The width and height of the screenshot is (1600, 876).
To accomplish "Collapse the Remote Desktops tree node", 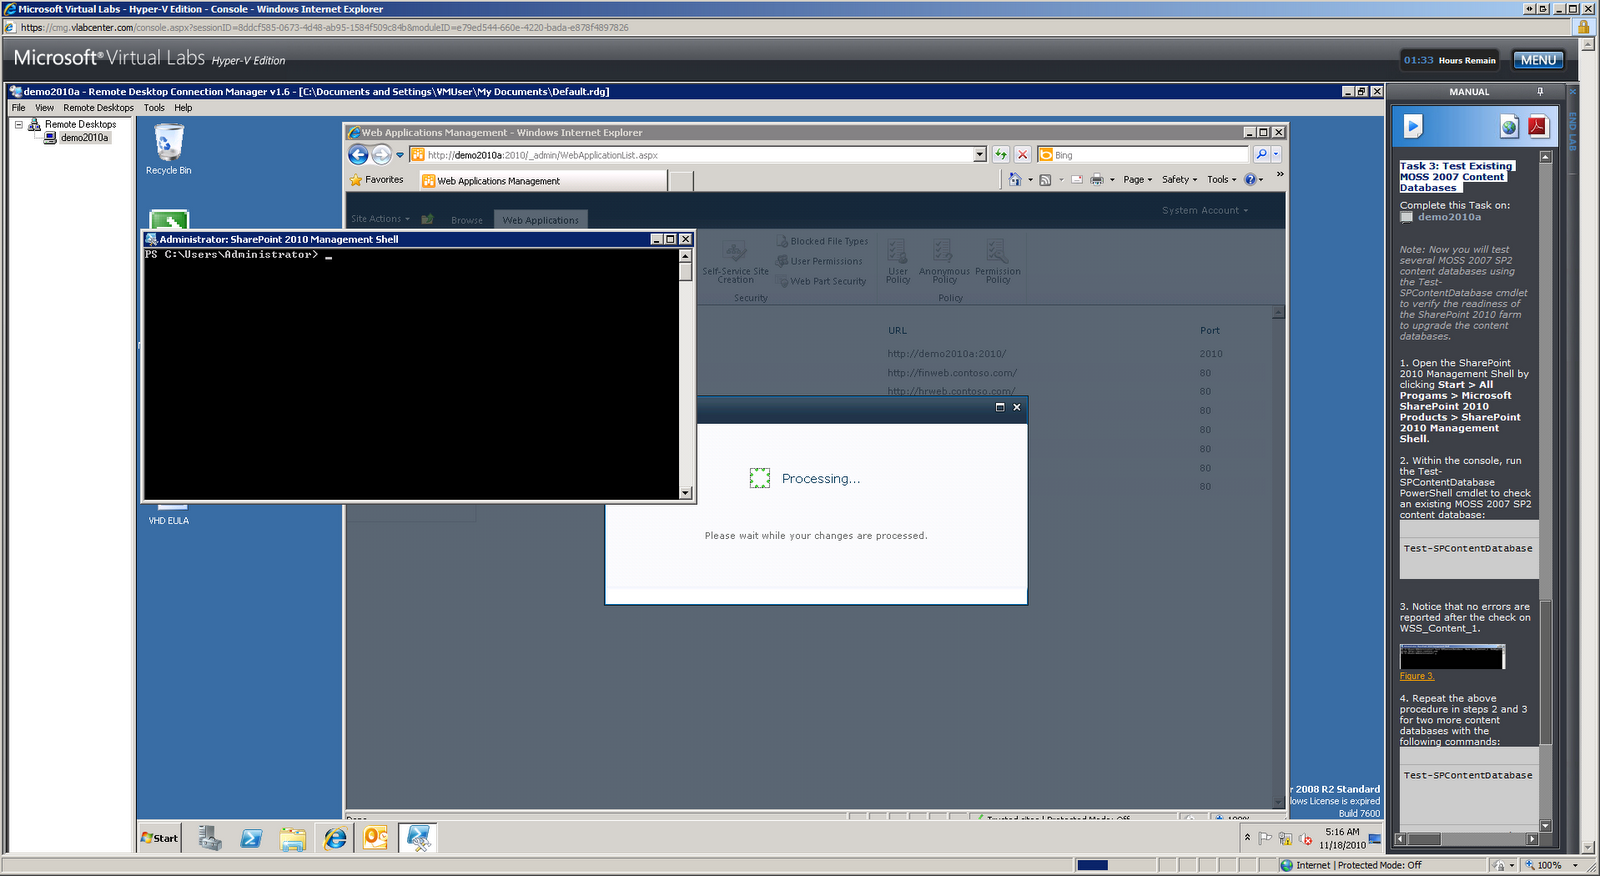I will tap(18, 125).
